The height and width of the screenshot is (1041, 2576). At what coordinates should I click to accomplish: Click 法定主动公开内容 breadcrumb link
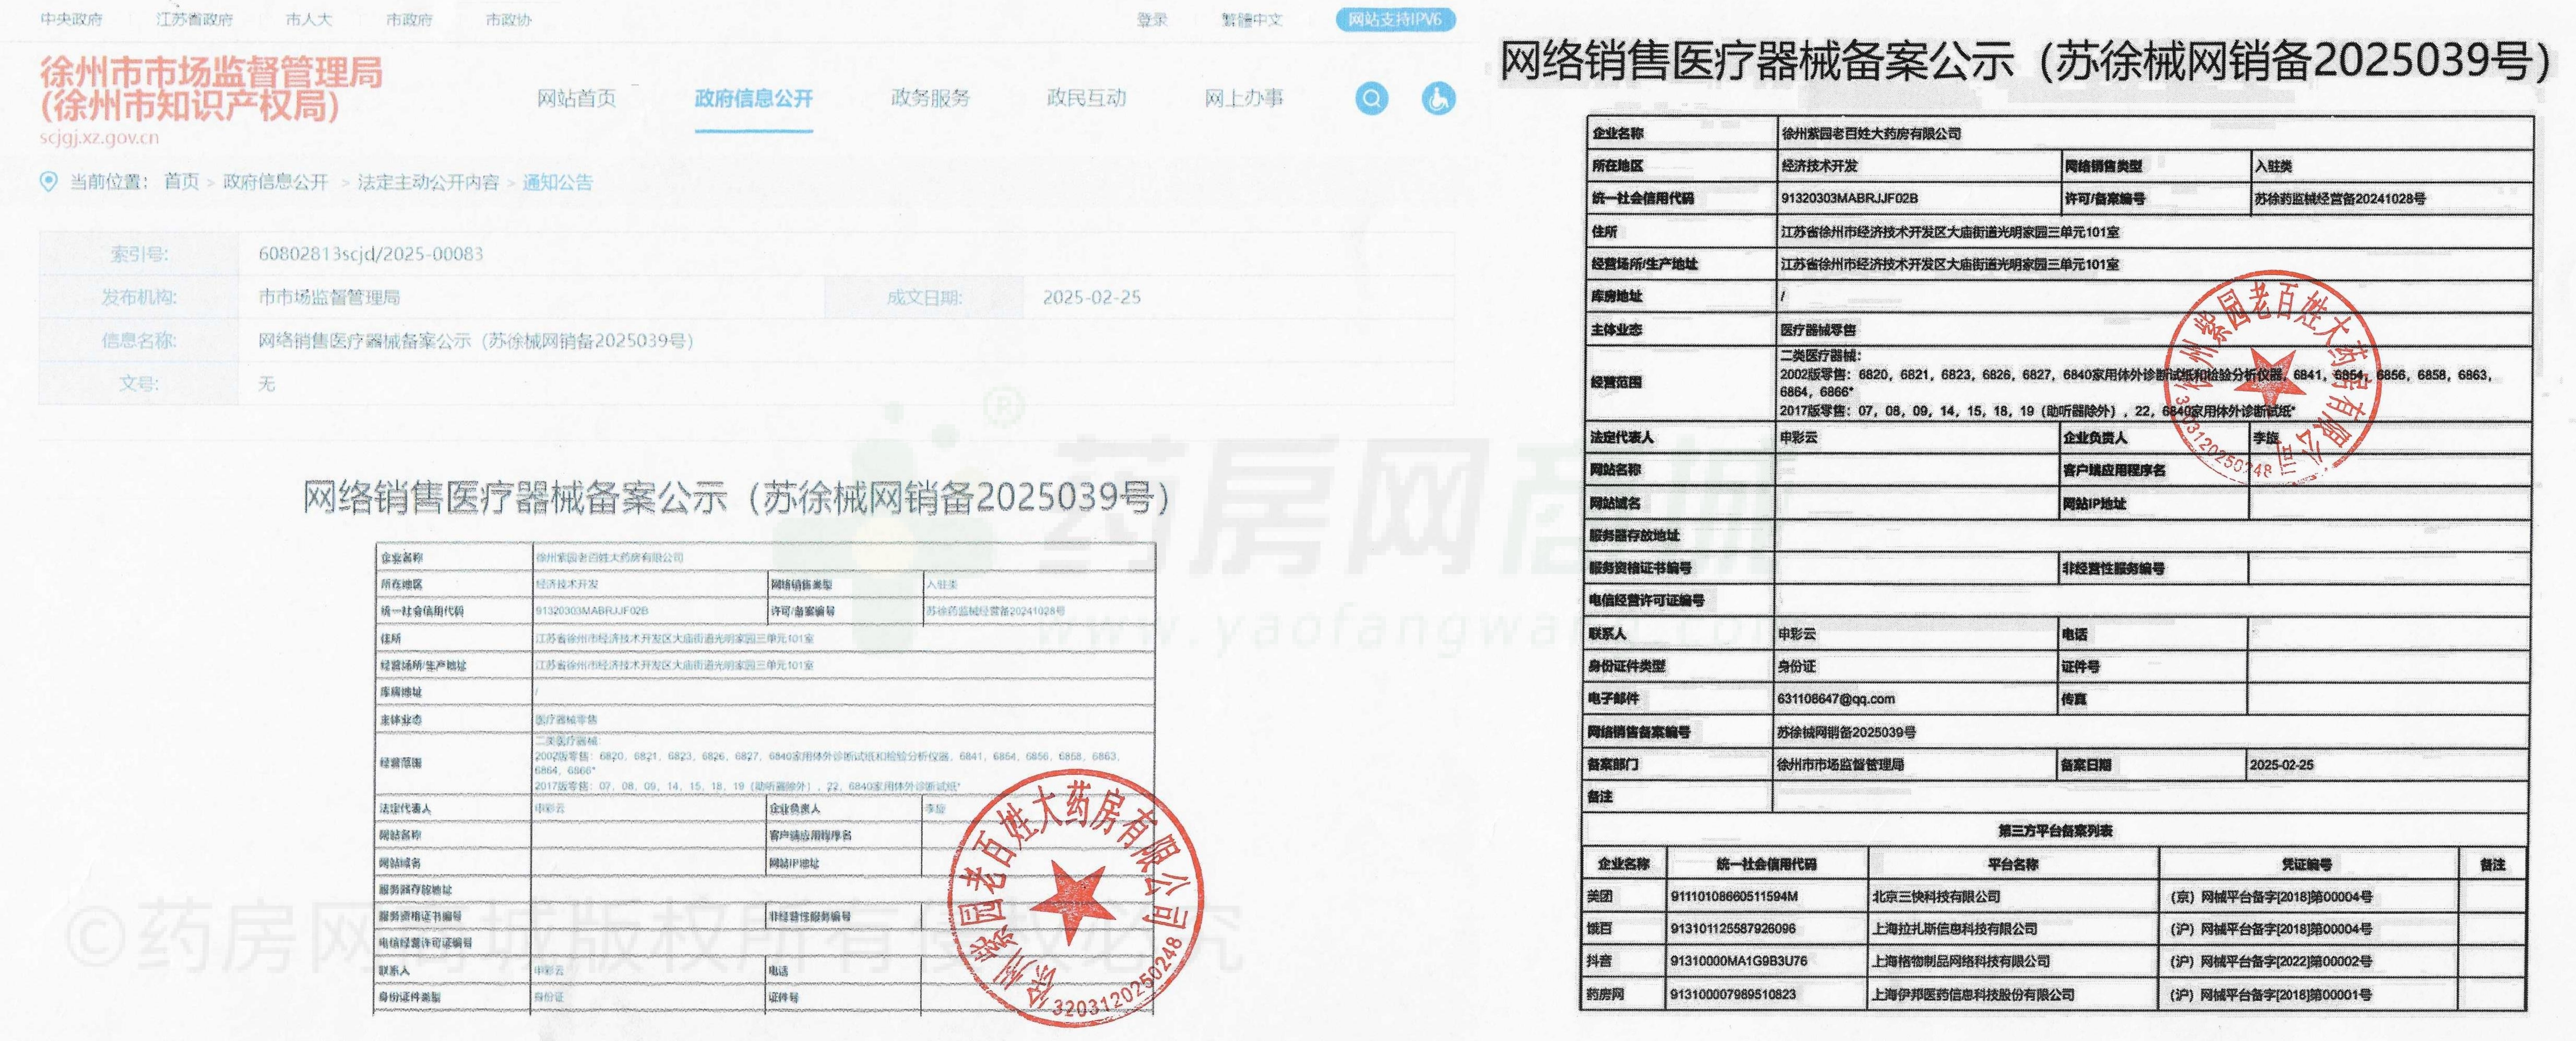click(428, 182)
